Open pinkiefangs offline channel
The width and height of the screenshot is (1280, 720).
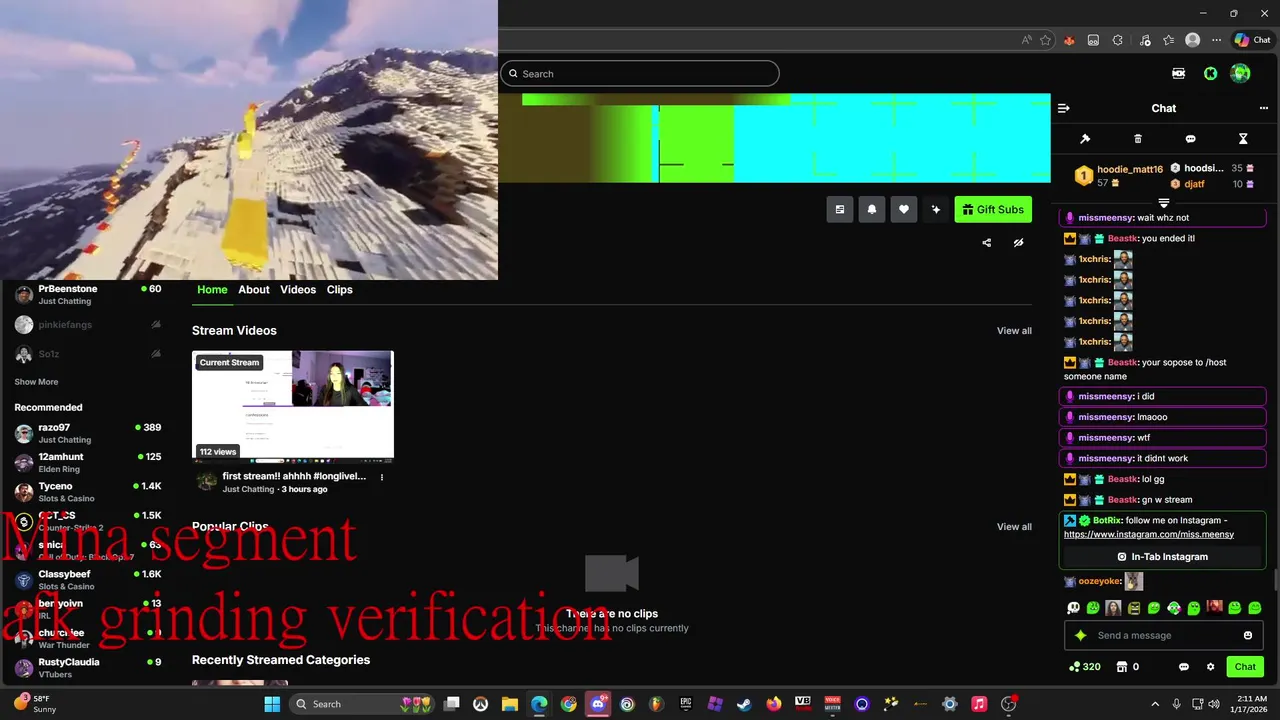[88, 325]
